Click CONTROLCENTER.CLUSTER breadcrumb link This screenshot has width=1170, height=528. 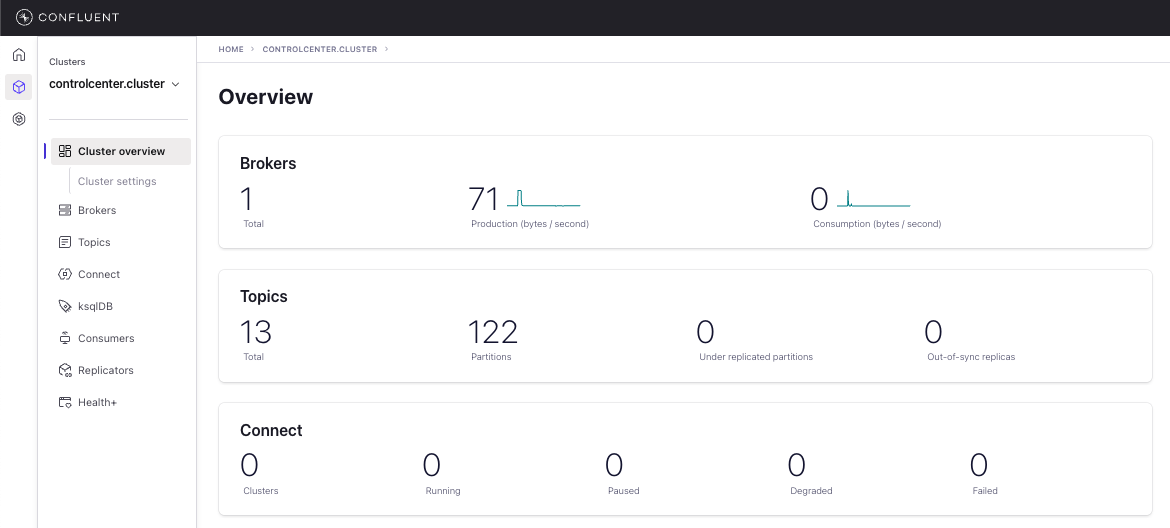[319, 49]
